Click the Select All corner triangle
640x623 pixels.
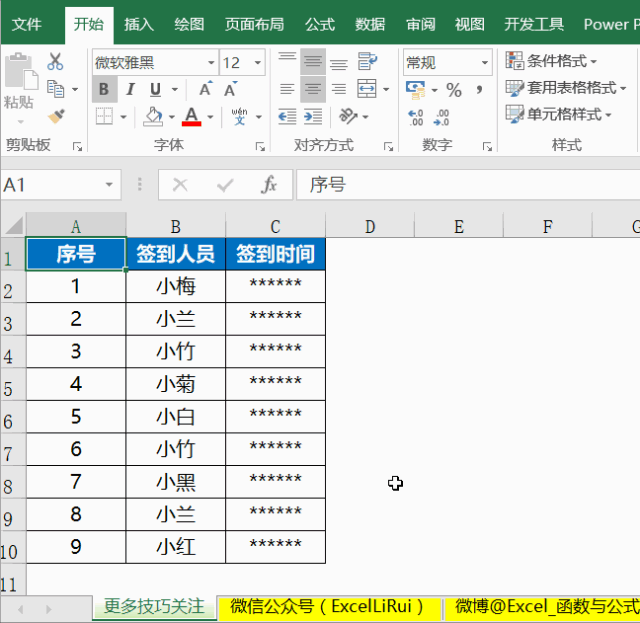[13, 225]
